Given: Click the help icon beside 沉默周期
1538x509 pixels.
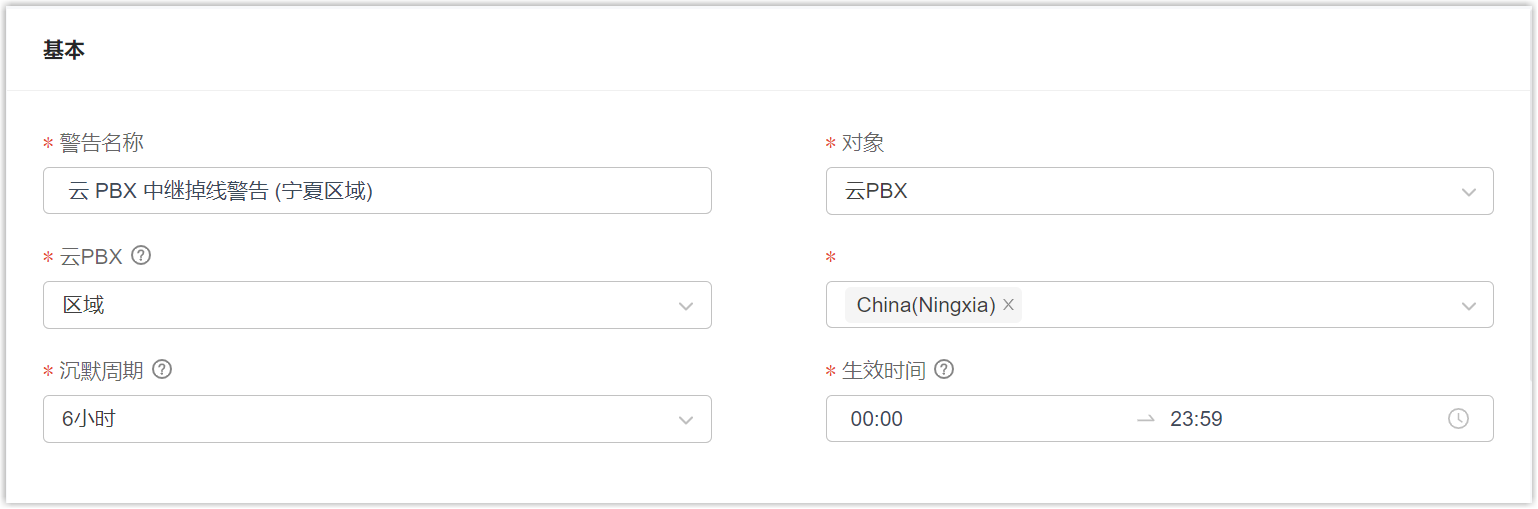Looking at the screenshot, I should [162, 370].
